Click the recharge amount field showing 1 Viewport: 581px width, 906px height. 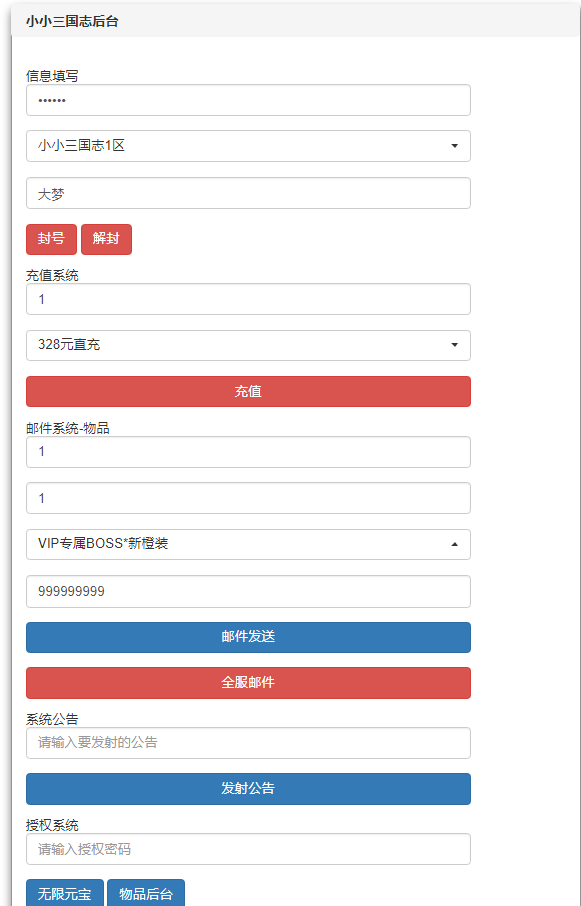(247, 298)
